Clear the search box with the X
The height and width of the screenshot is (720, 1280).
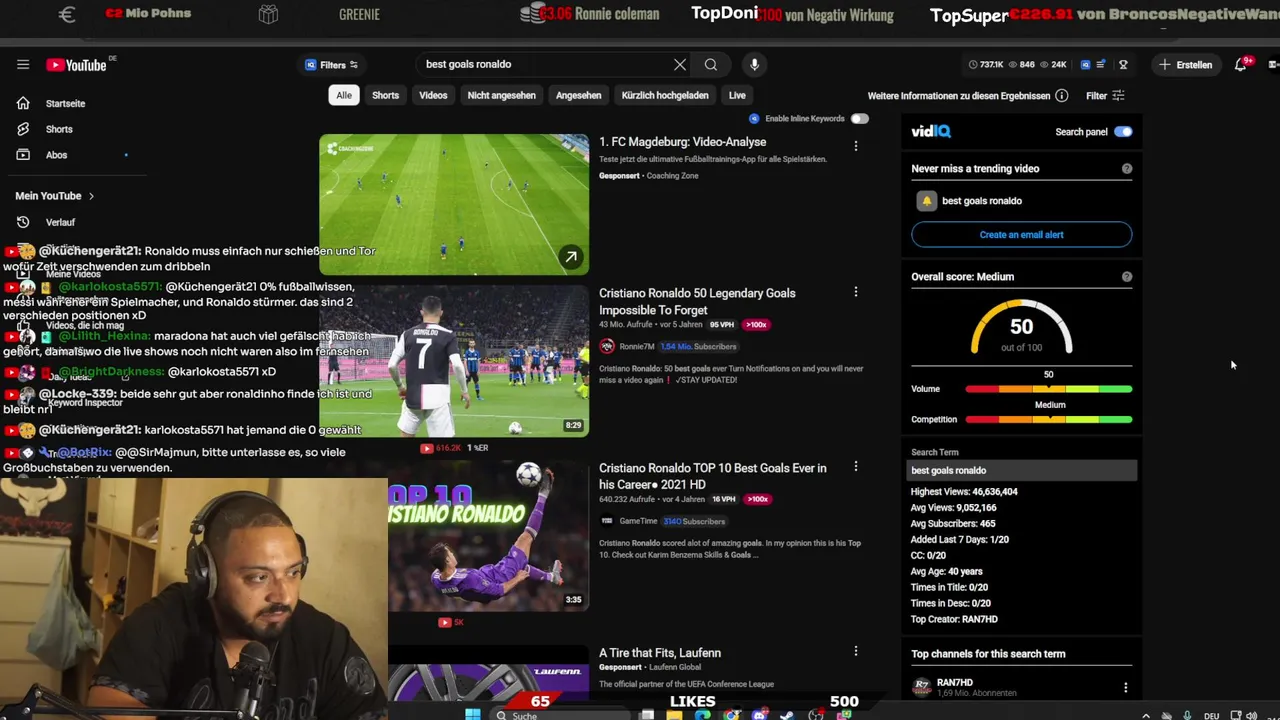(x=680, y=65)
